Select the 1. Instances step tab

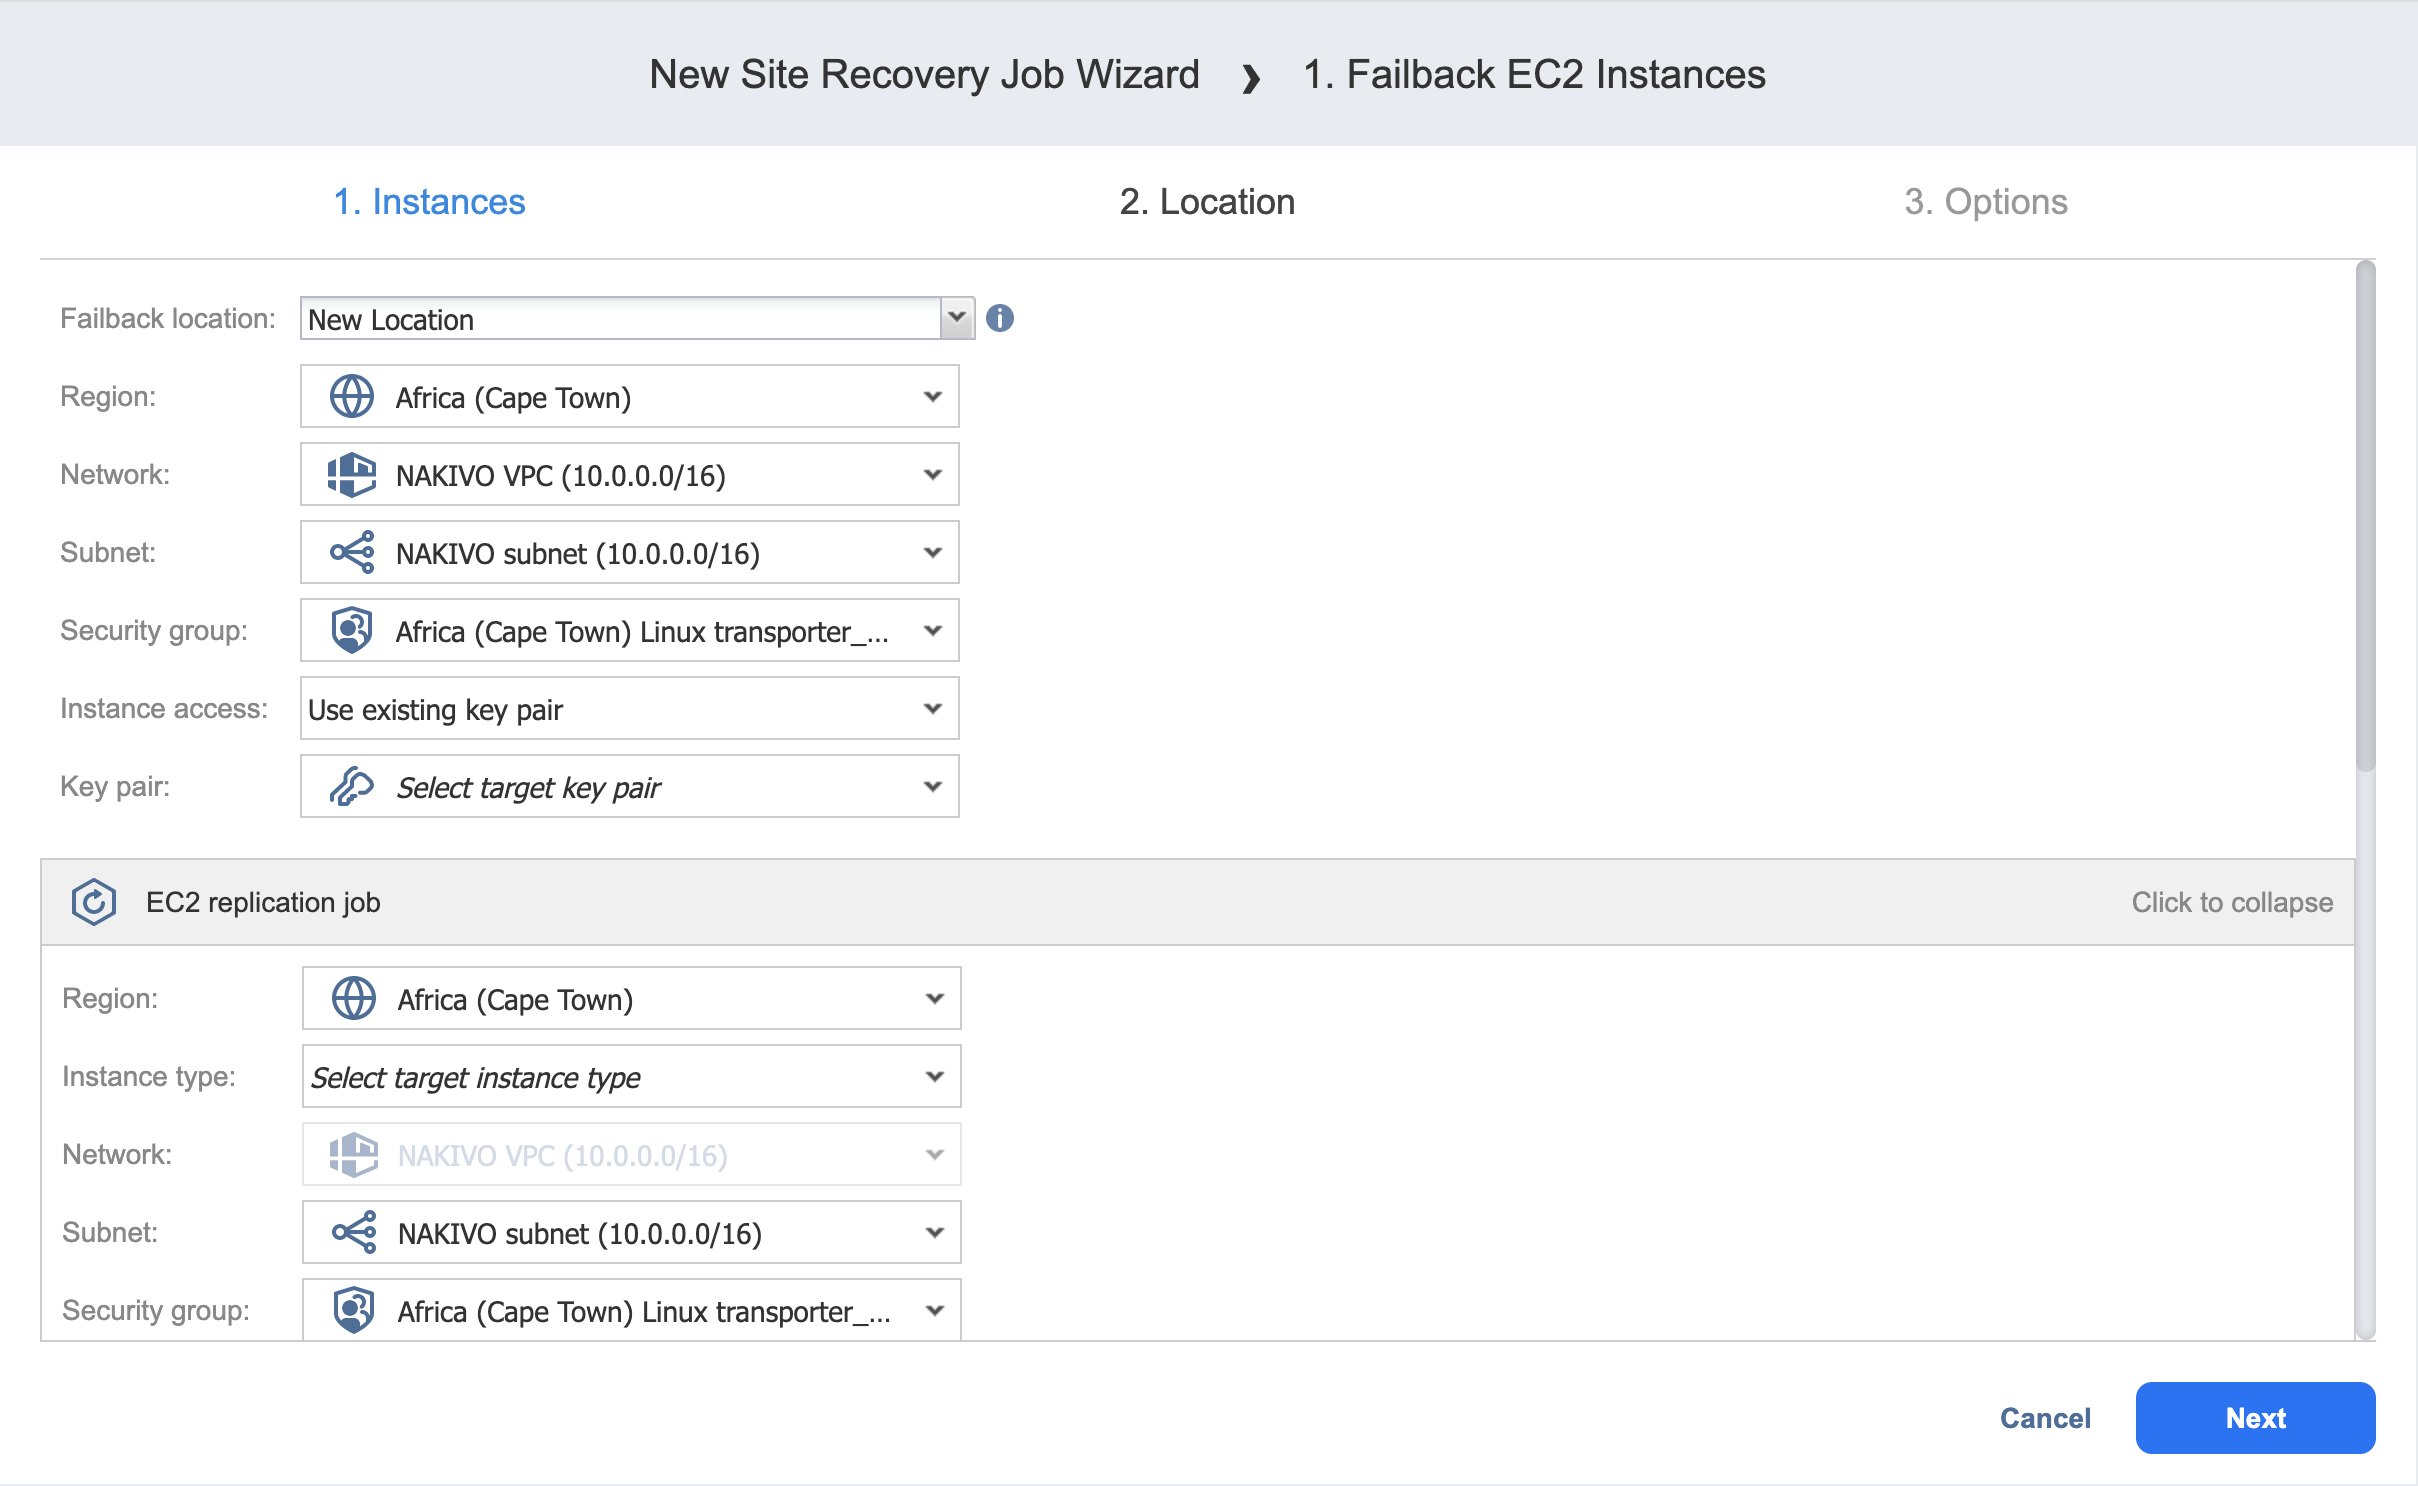coord(429,202)
